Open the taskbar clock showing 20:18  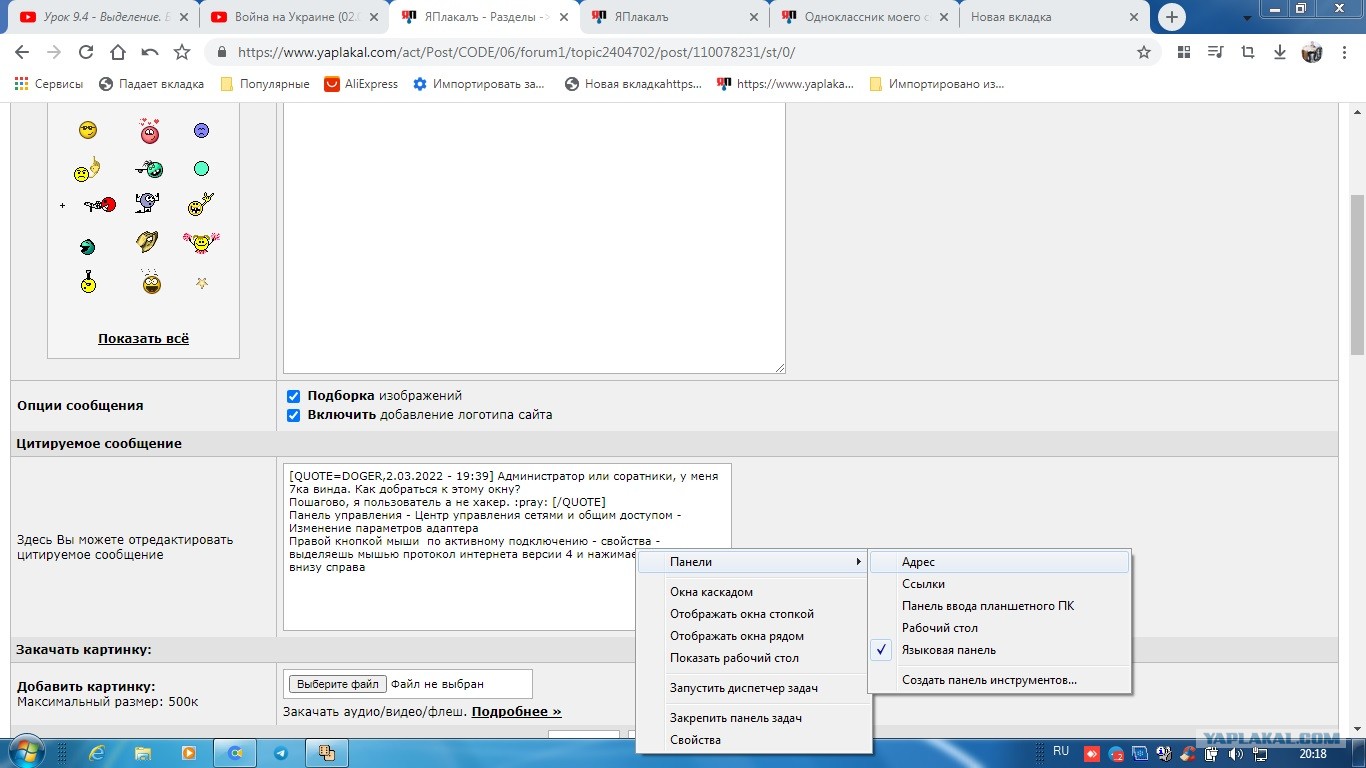click(1313, 753)
